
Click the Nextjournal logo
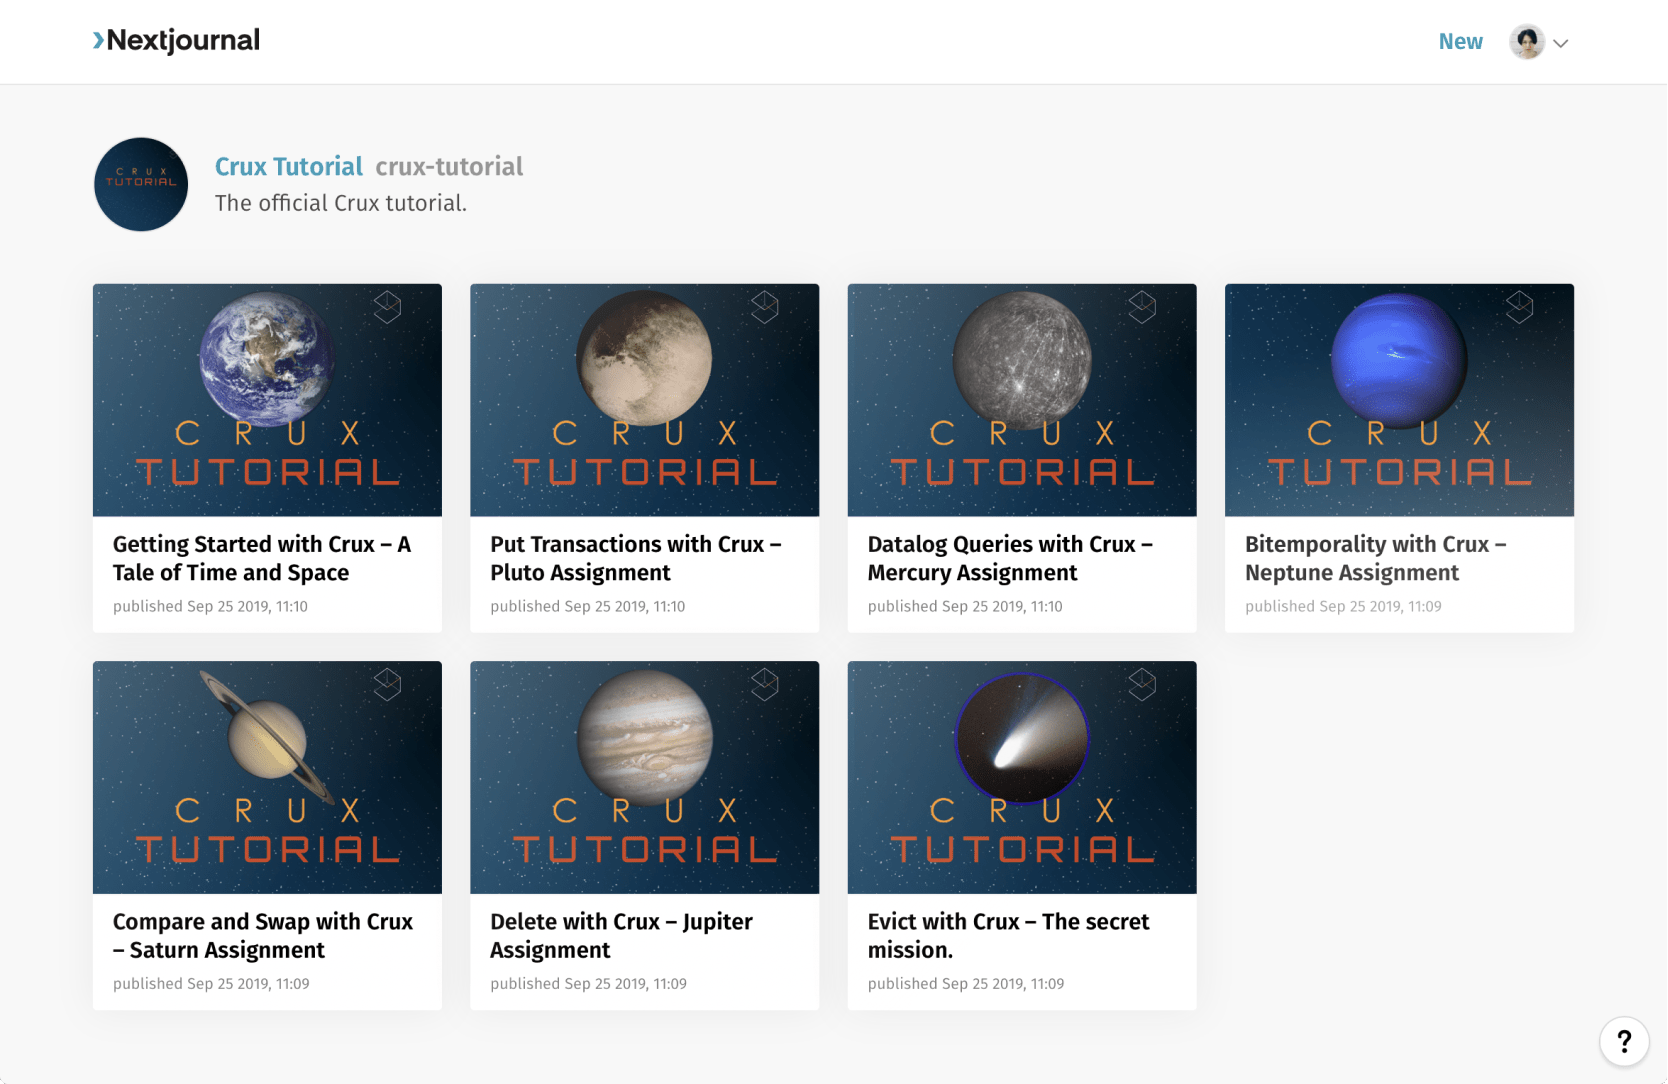176,40
